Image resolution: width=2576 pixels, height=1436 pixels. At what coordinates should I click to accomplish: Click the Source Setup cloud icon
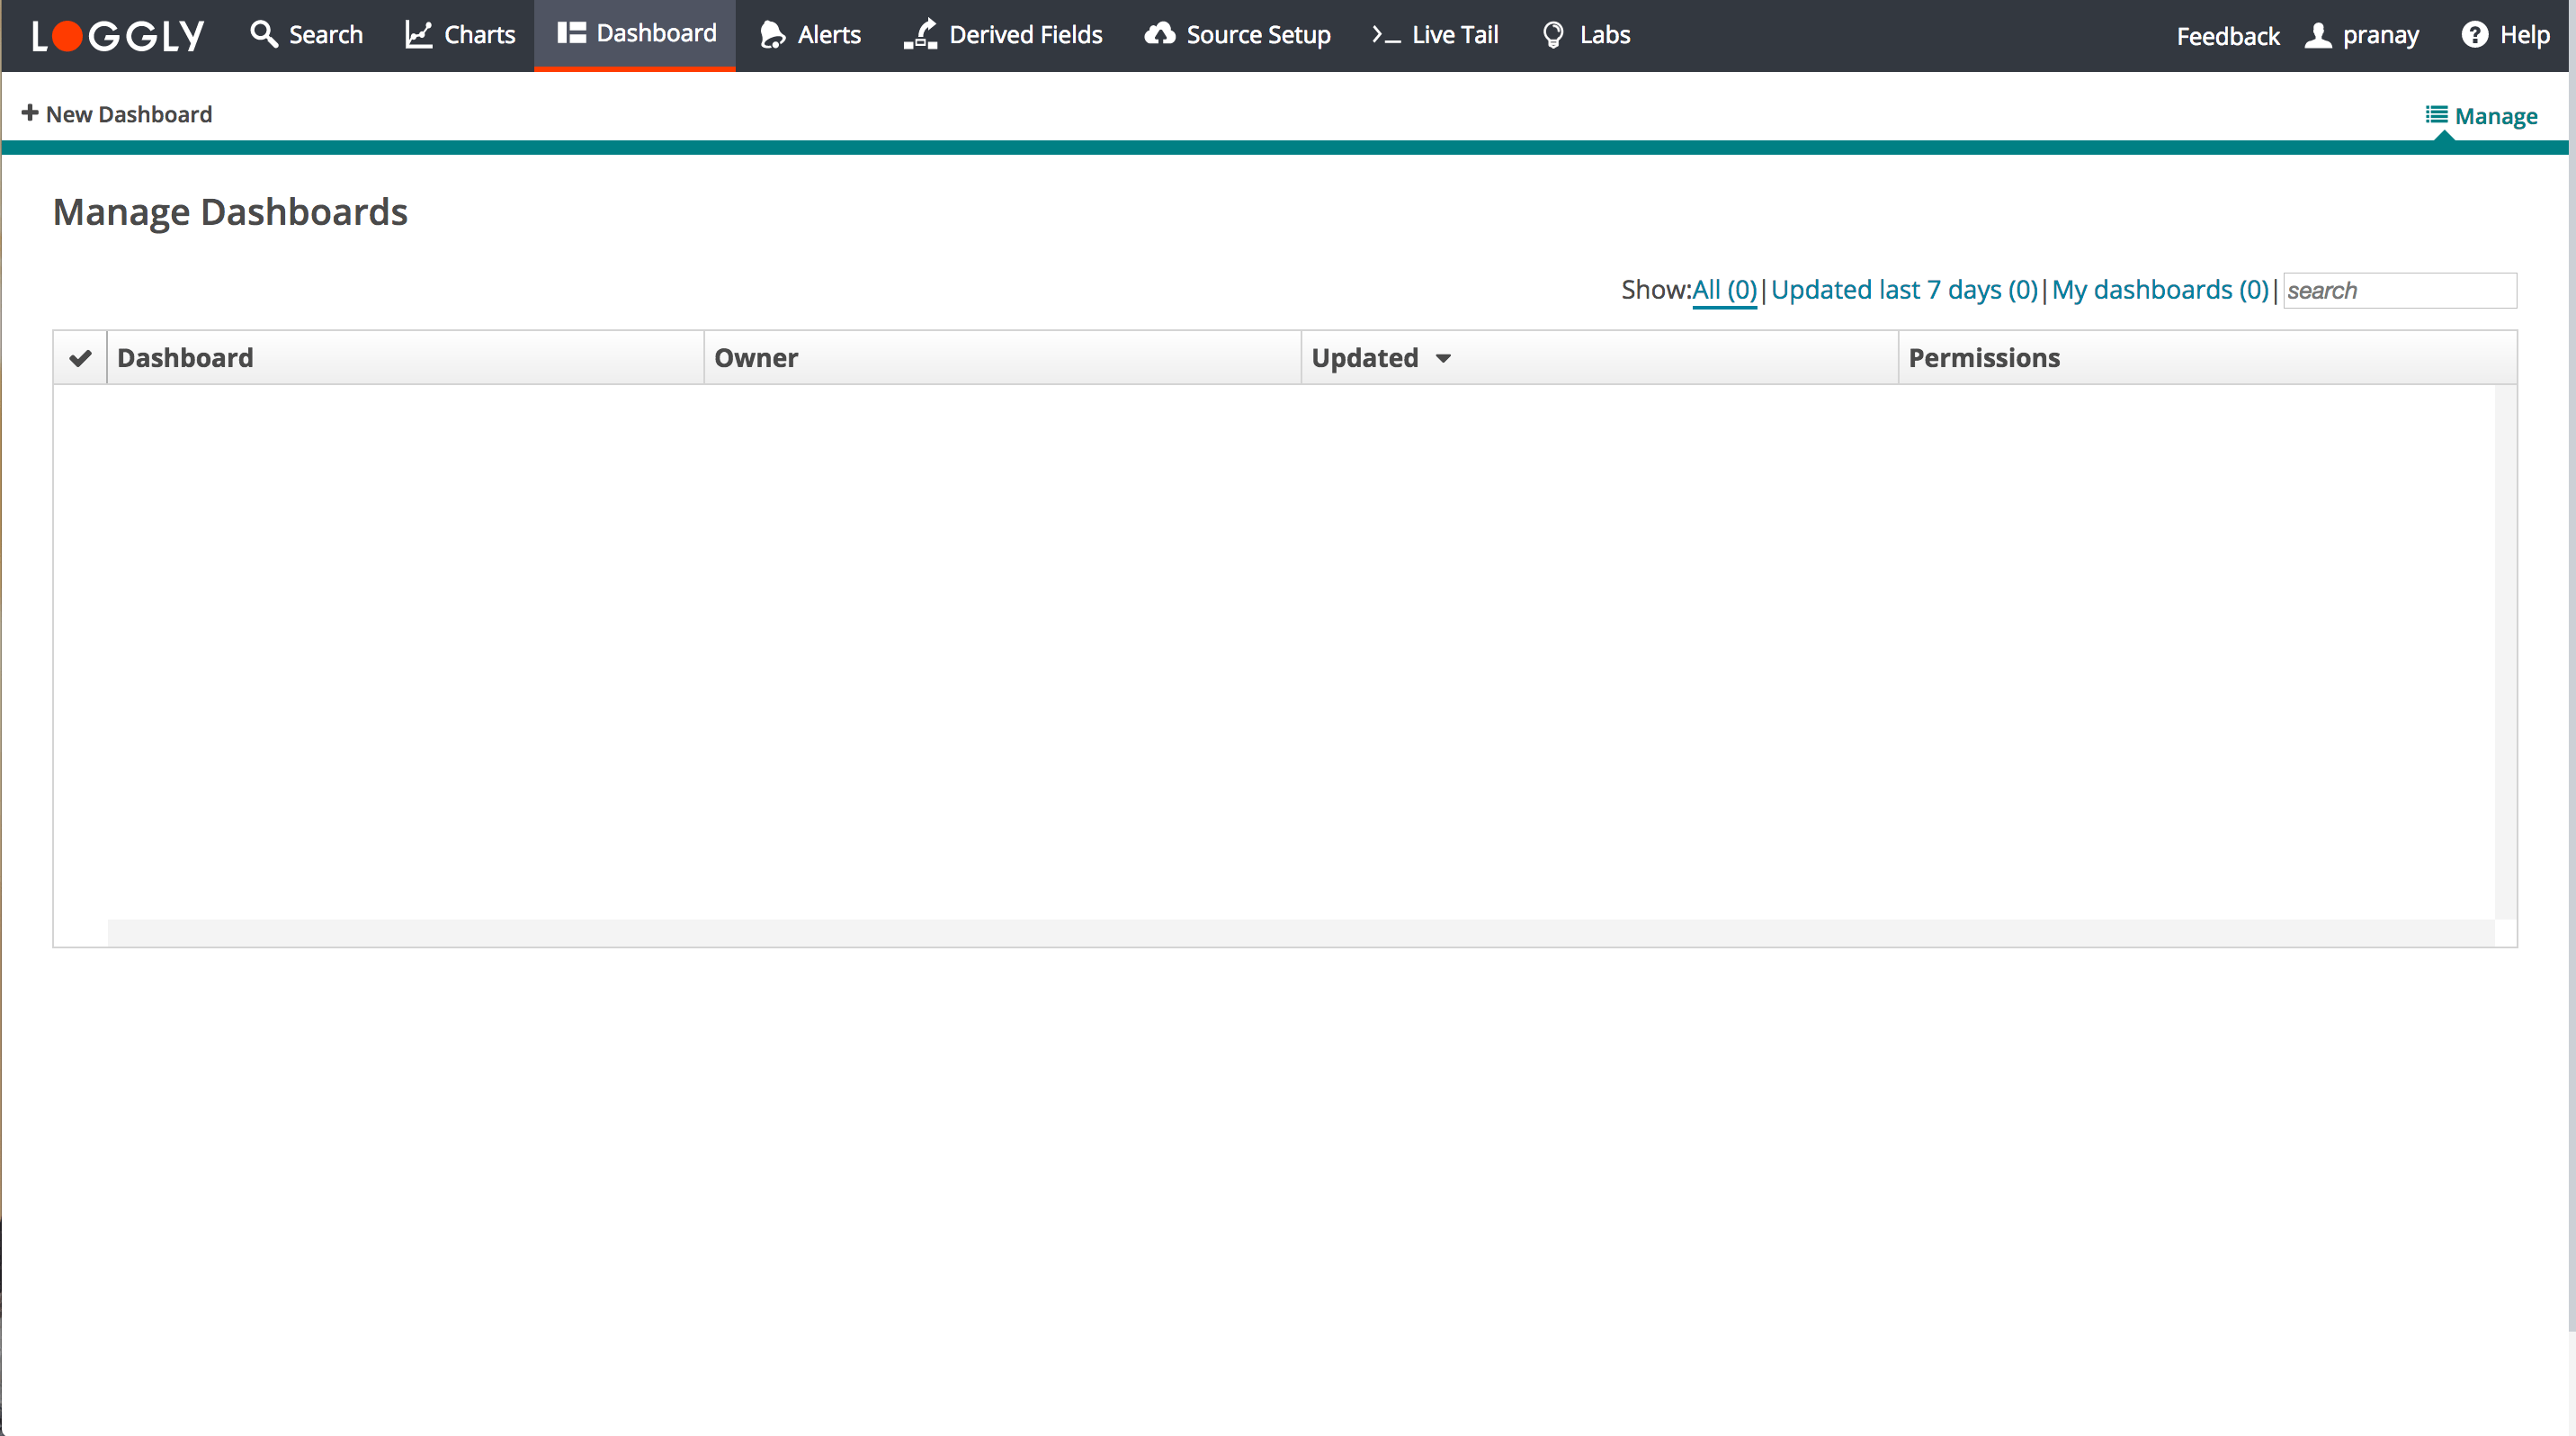(x=1160, y=34)
